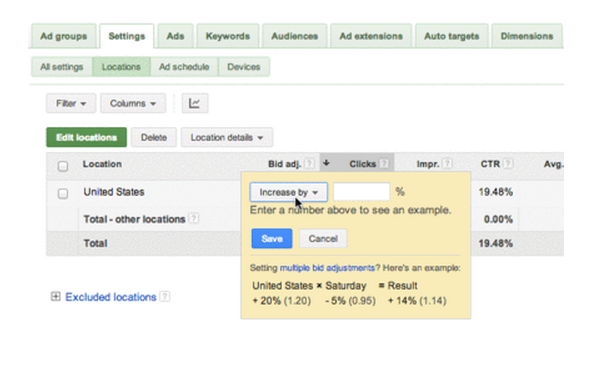Sort by the Bid adj. column header

(x=284, y=164)
